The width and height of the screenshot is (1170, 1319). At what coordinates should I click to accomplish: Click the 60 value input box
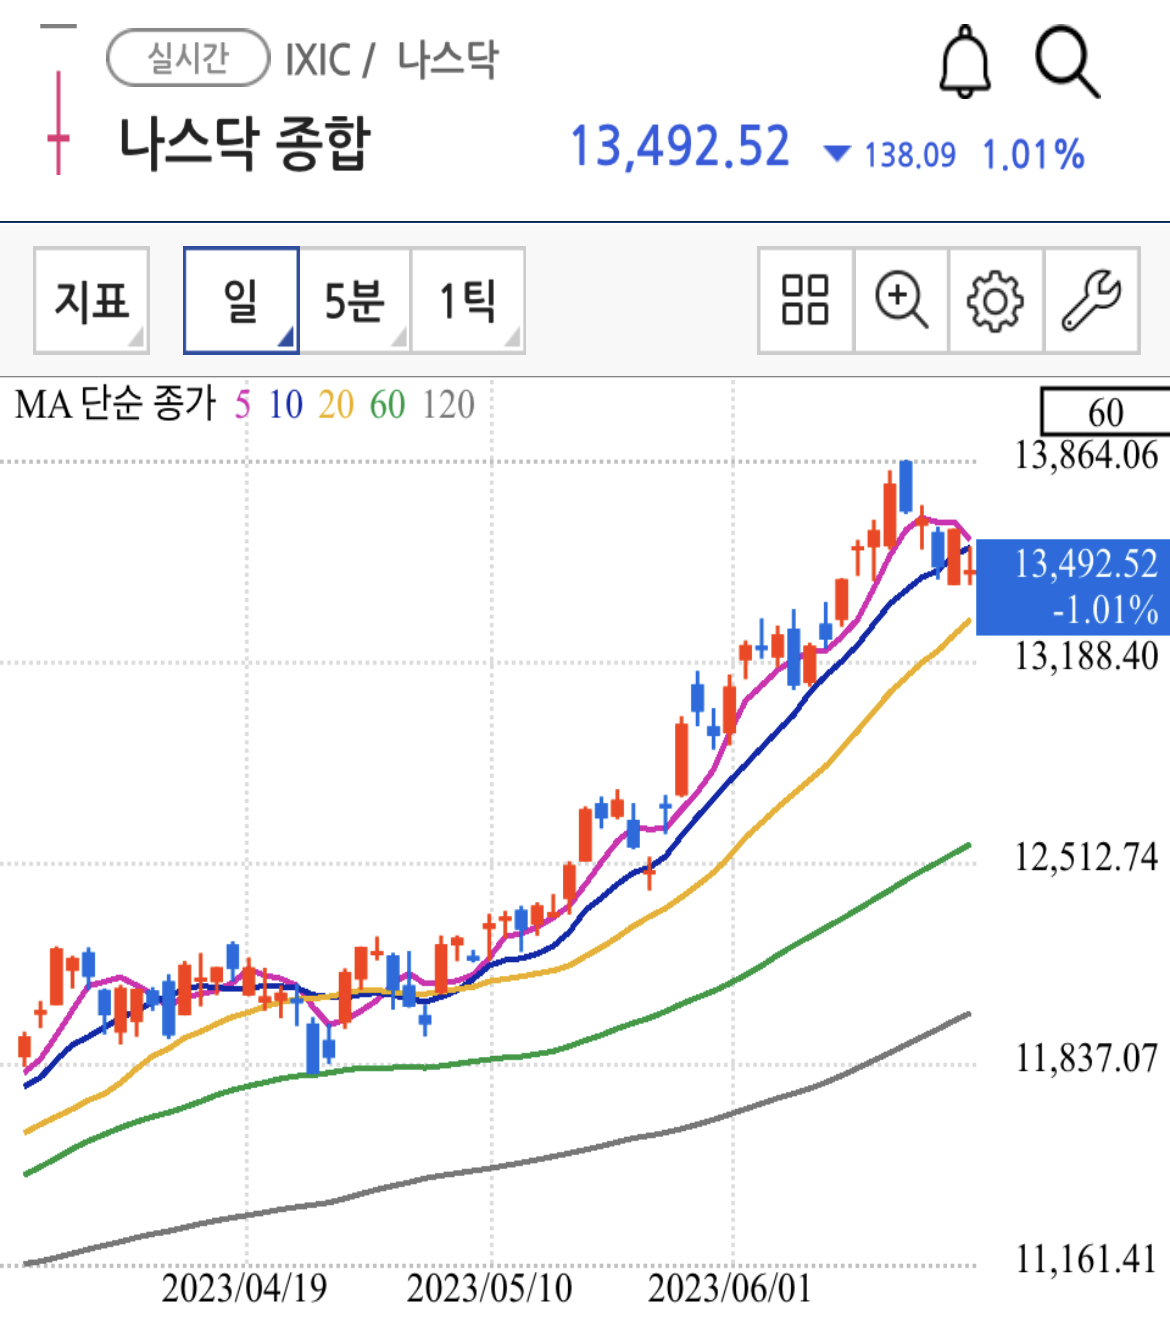coord(1105,411)
